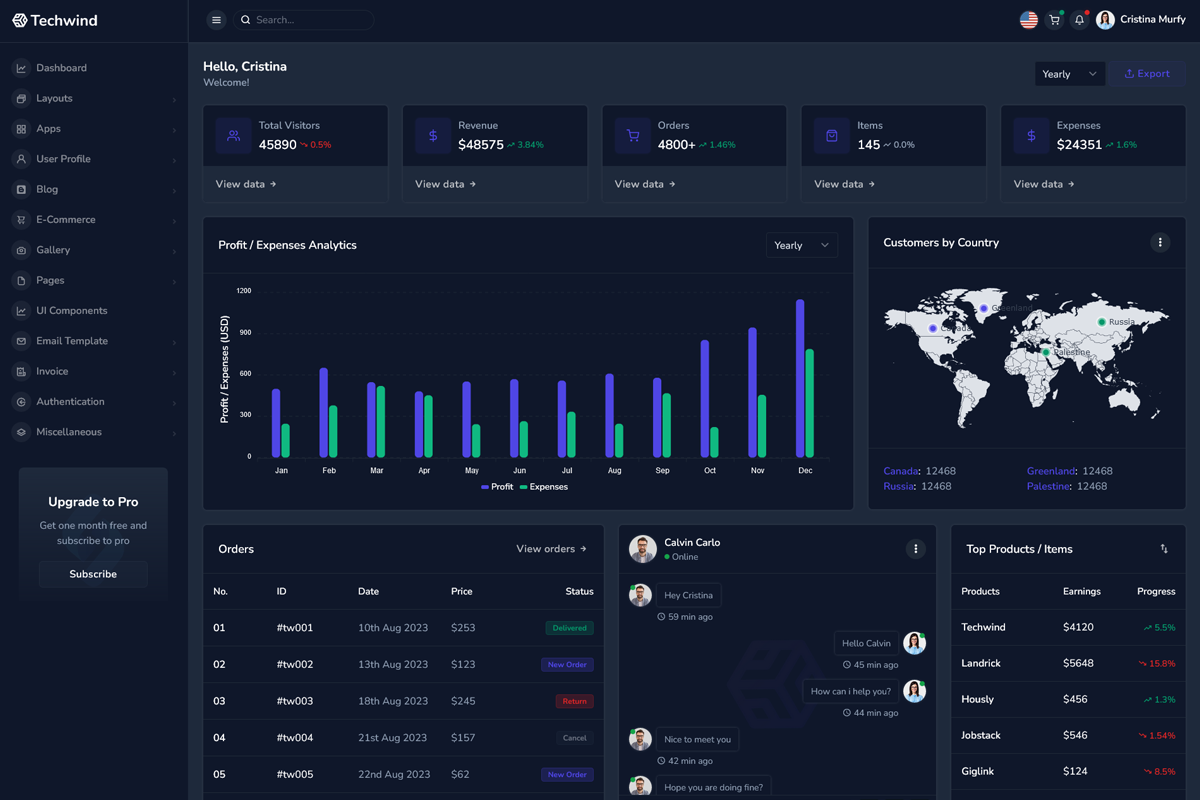This screenshot has height=800, width=1200.
Task: Expand the Authentication sidebar menu
Action: point(70,402)
